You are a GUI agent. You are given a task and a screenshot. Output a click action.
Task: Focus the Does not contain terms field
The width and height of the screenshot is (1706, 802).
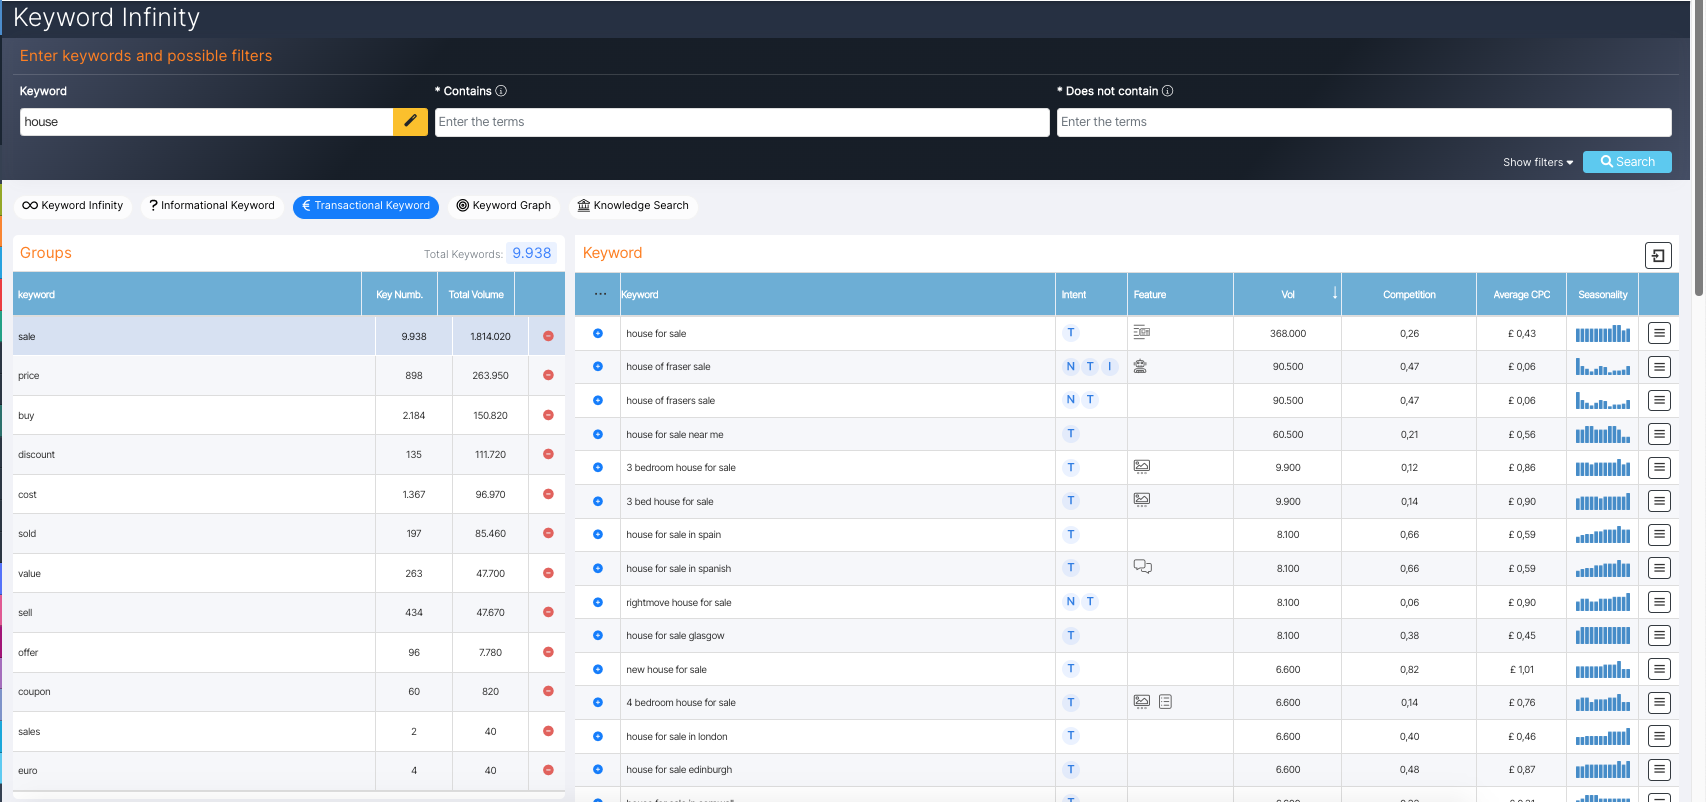tap(1364, 122)
